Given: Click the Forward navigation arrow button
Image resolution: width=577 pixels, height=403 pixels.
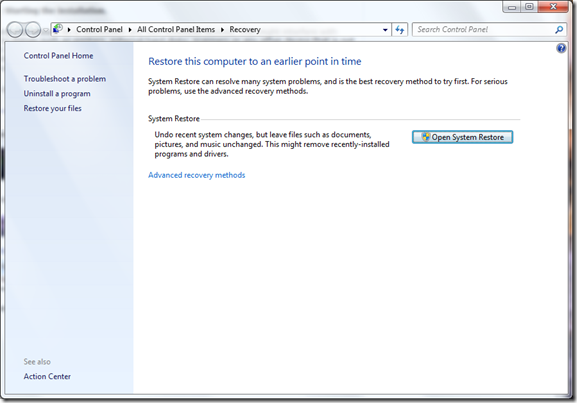Looking at the screenshot, I should [x=33, y=29].
